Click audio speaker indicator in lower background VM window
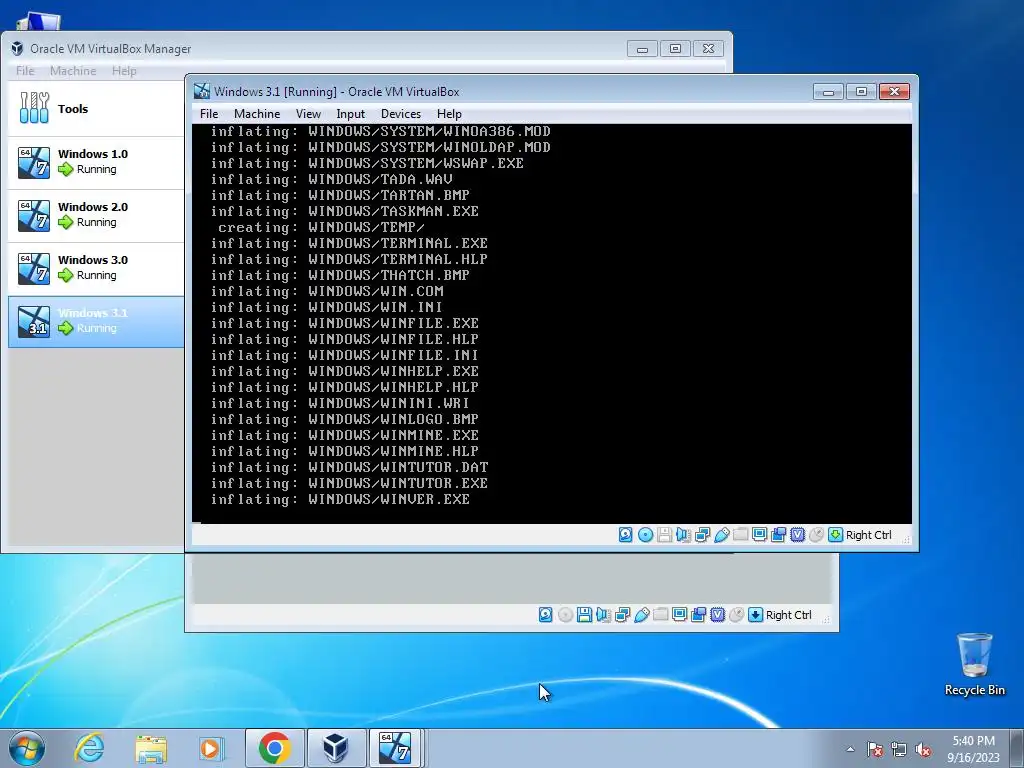1024x768 pixels. [x=603, y=615]
